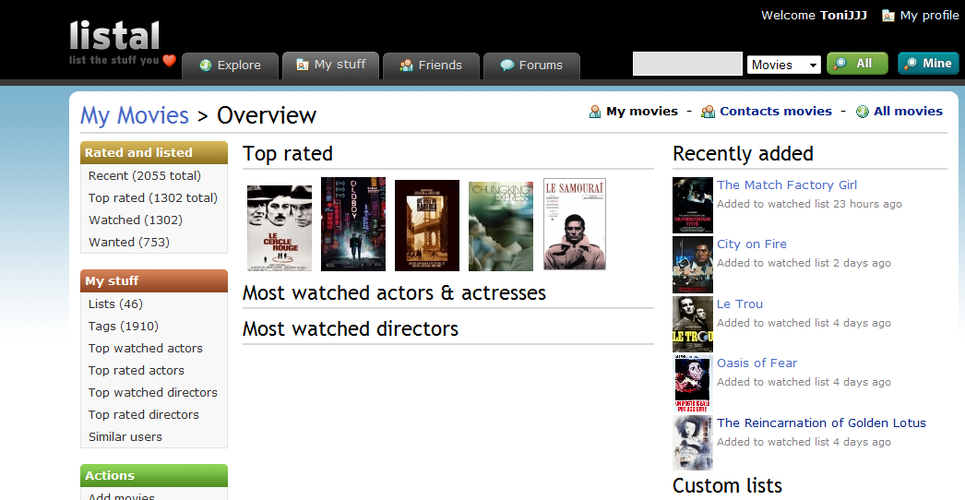This screenshot has width=965, height=500.
Task: Click My Movies breadcrumb link
Action: pos(135,115)
